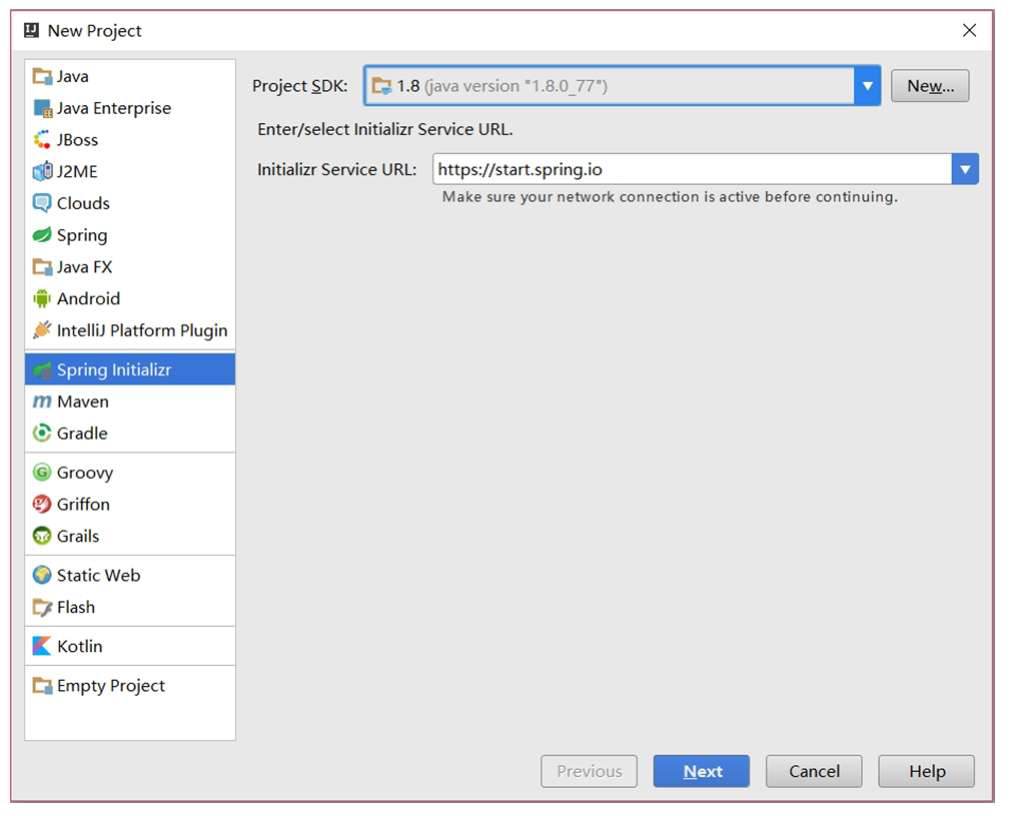Click the disabled Previous button

pyautogui.click(x=589, y=771)
